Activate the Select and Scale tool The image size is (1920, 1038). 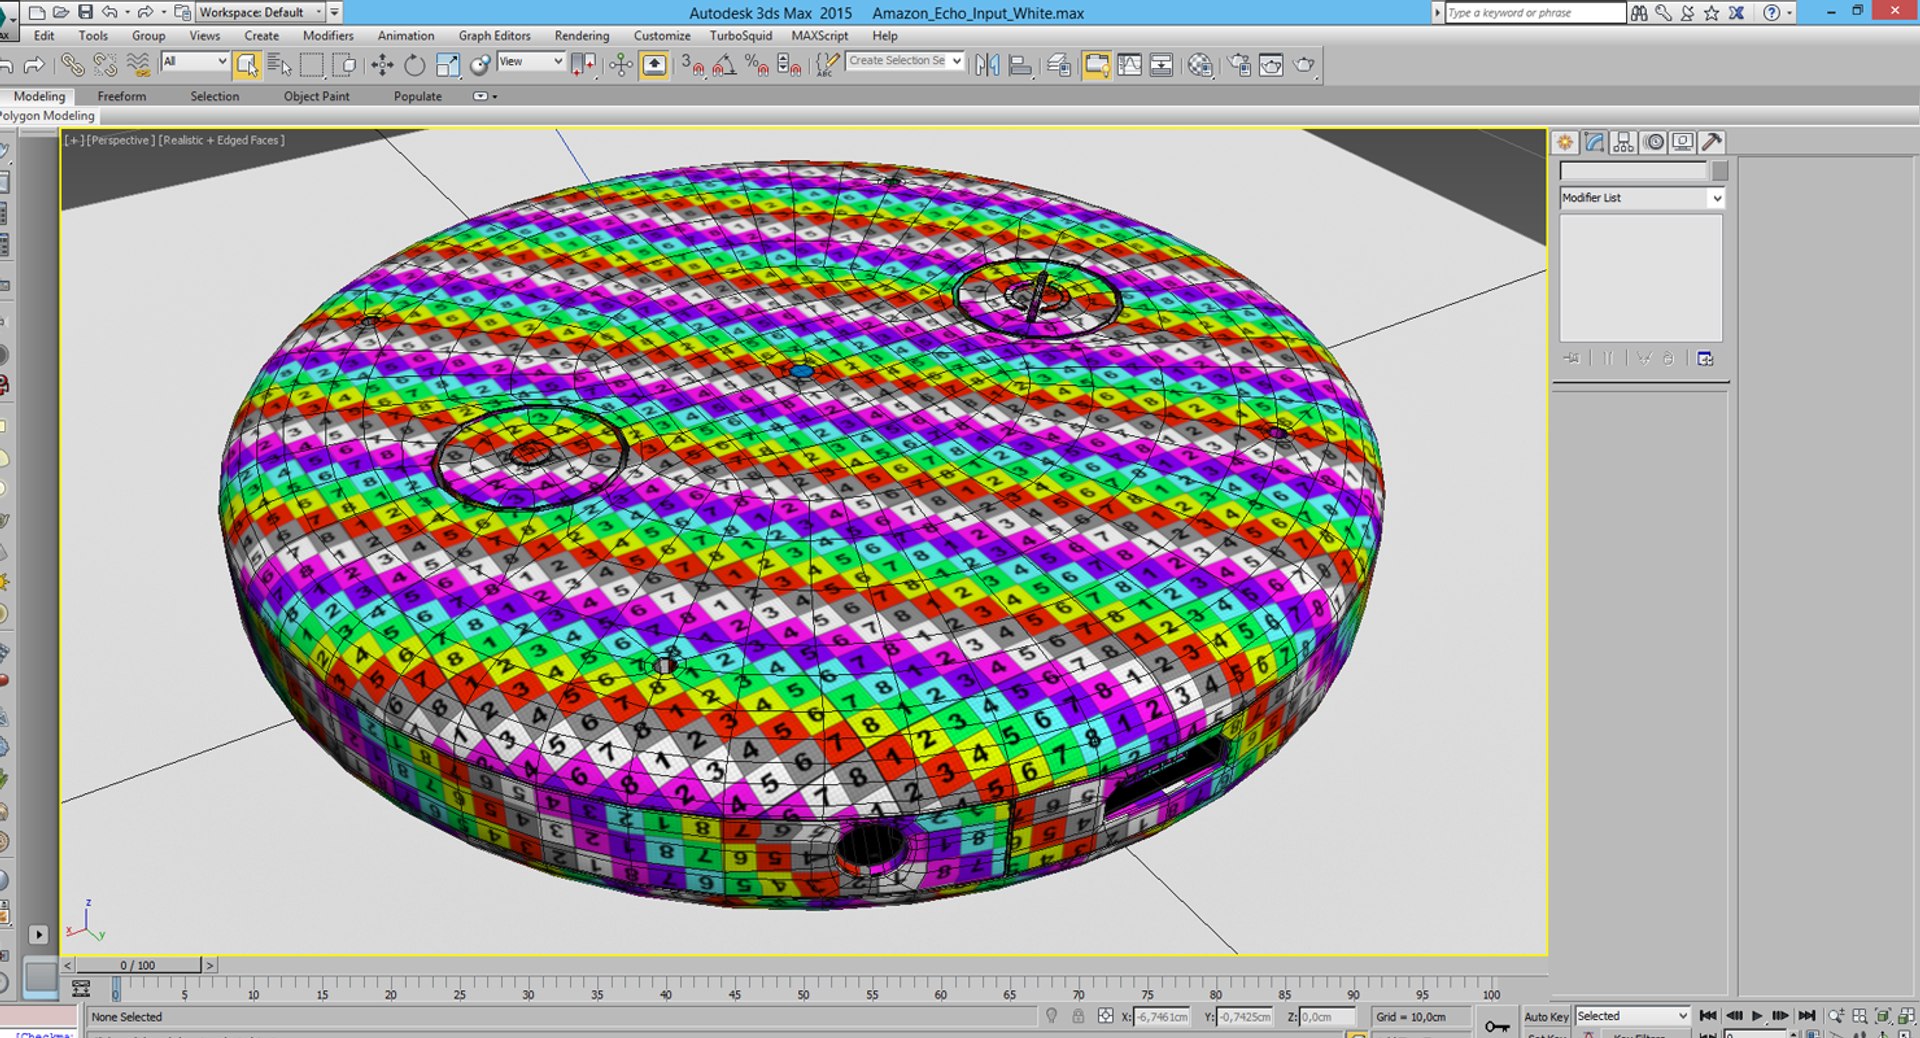[x=447, y=65]
